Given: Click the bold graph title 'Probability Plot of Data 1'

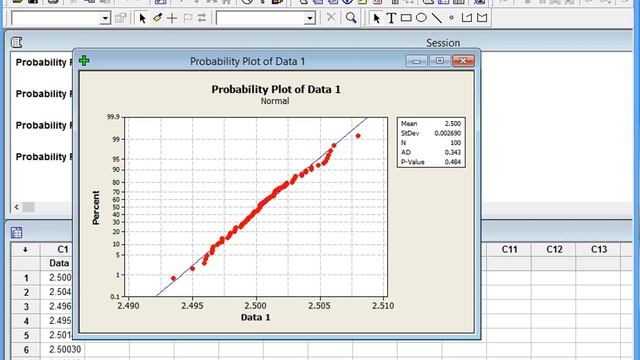Looking at the screenshot, I should (x=276, y=89).
